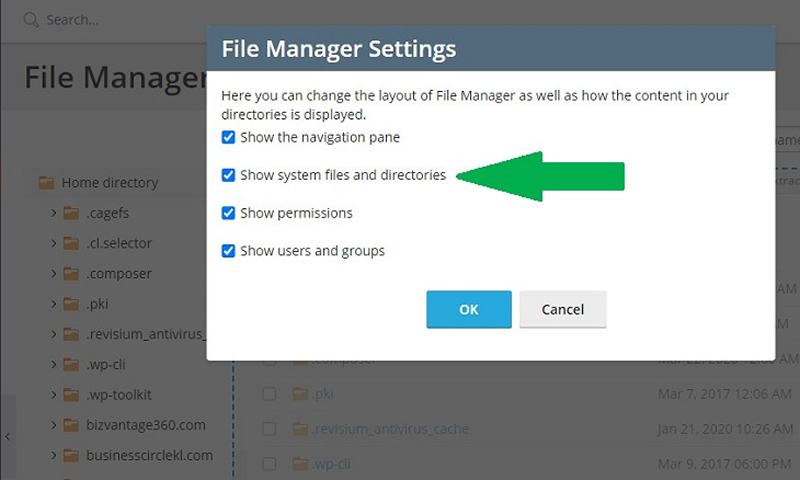Click the .composer folder icon in tree
The height and width of the screenshot is (480, 800).
click(70, 273)
